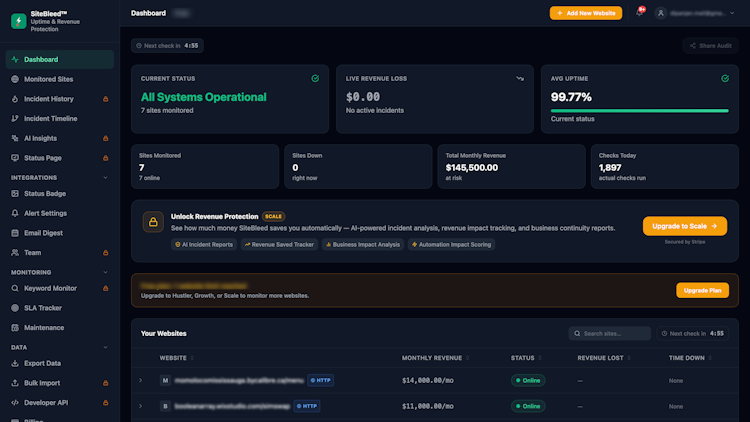The image size is (750, 422).
Task: Click lock icon beside Keyword Monitor
Action: coord(106,288)
